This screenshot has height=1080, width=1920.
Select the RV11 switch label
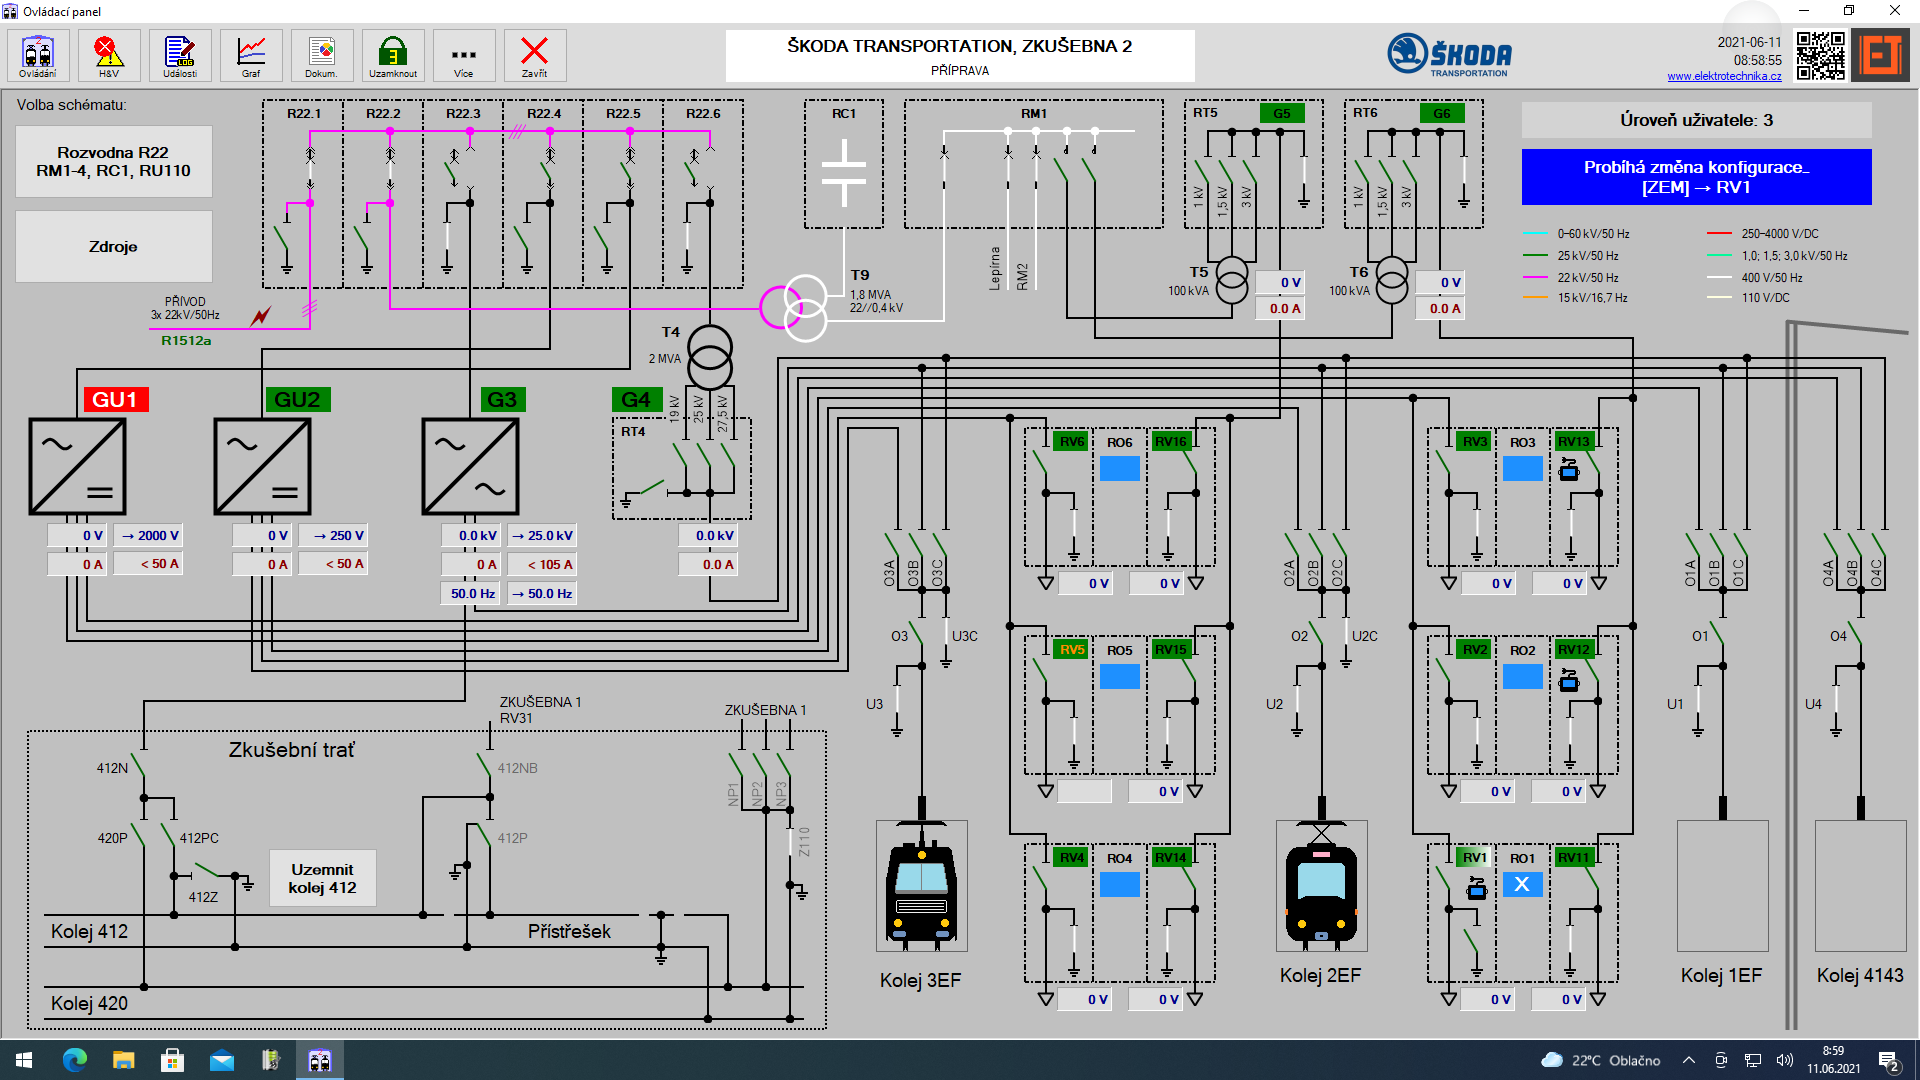[x=1574, y=857]
